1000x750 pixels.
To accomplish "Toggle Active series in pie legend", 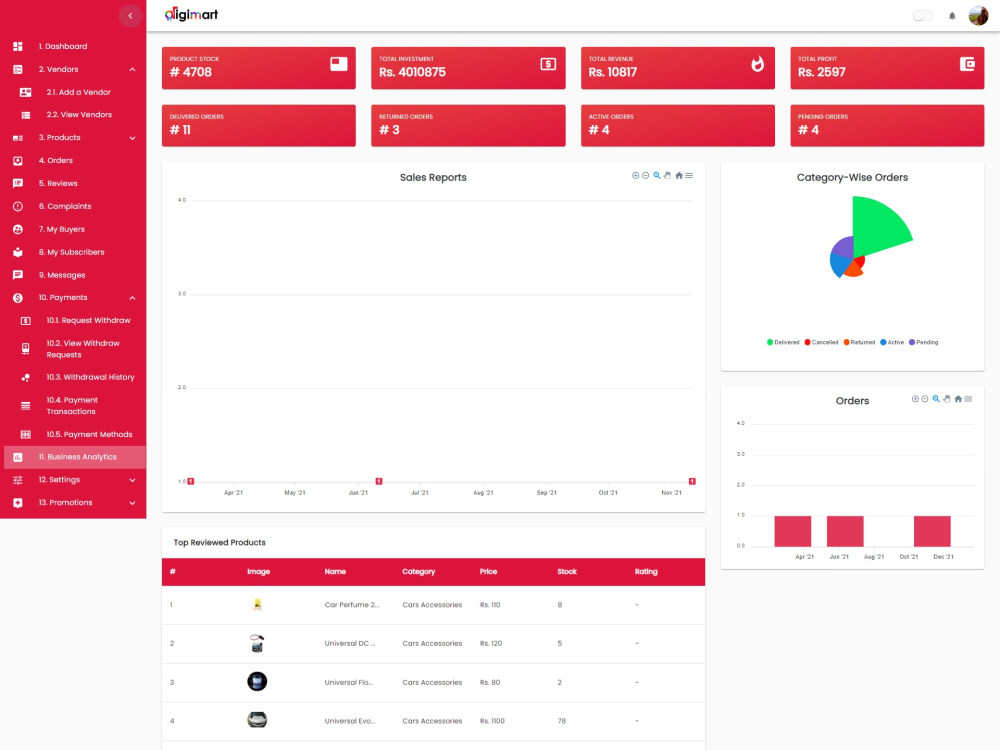I will pos(892,342).
